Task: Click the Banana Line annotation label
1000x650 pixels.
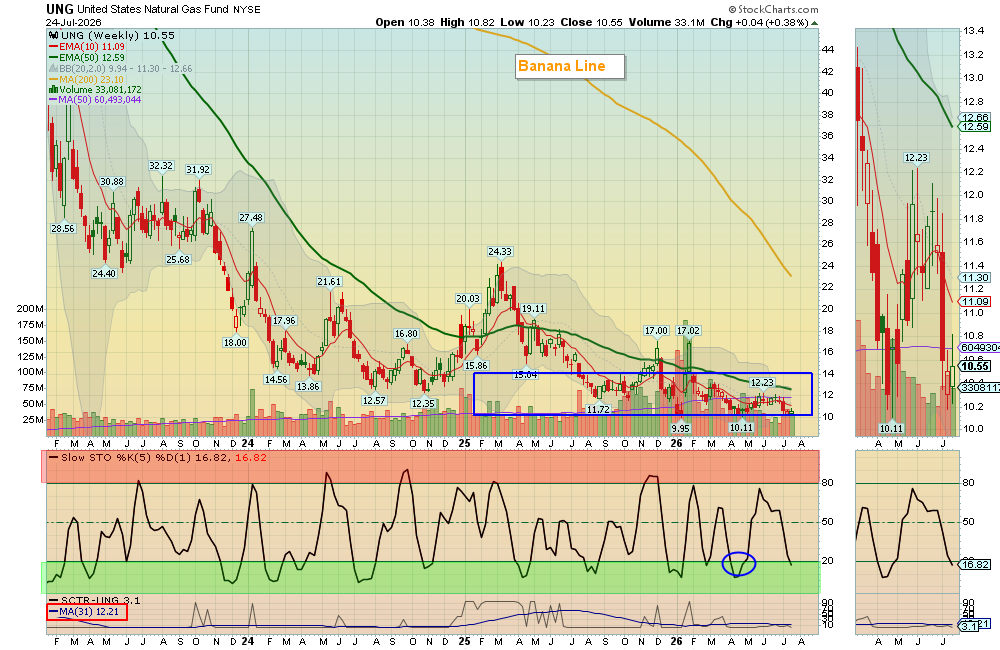Action: coord(570,66)
